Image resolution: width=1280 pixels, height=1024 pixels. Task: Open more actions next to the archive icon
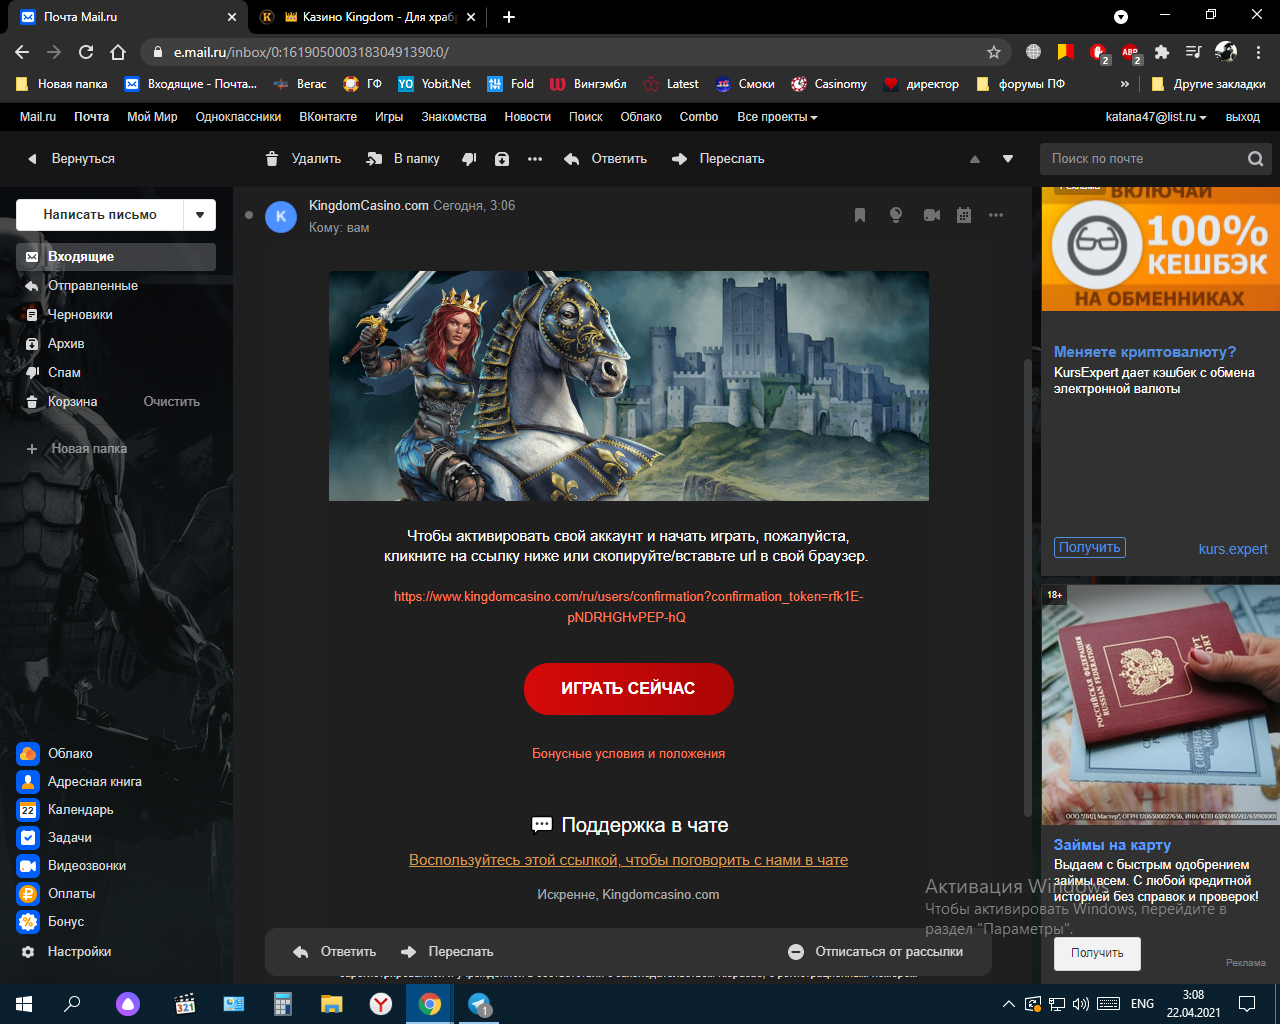click(x=535, y=159)
